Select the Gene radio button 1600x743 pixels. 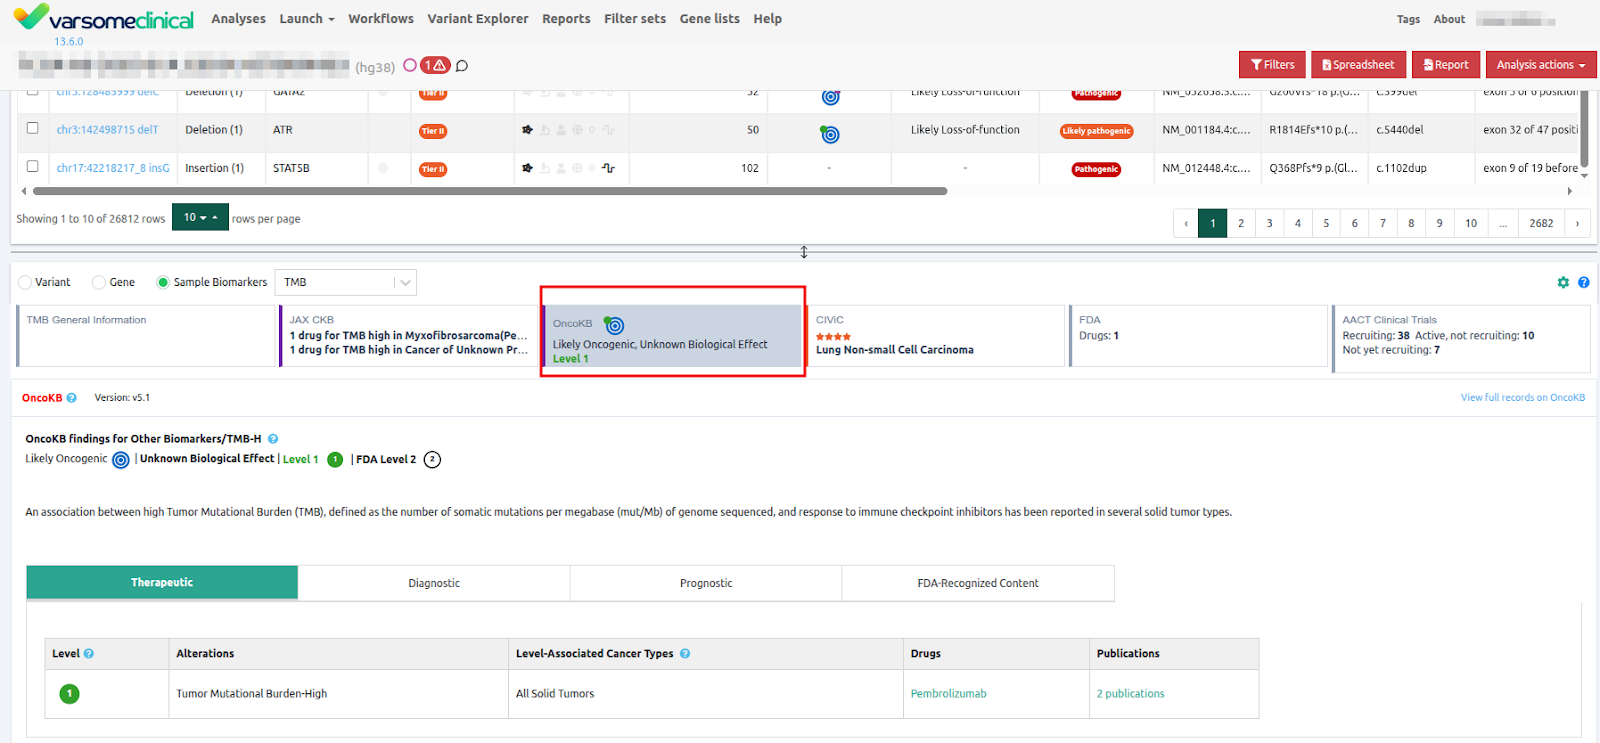(x=99, y=283)
